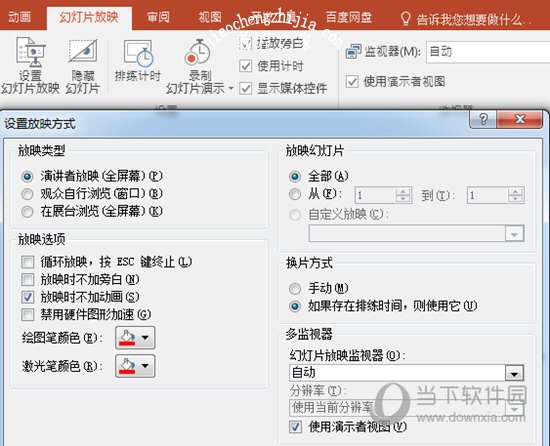Select the 幻灯片放映 ribbon tab

coord(89,17)
